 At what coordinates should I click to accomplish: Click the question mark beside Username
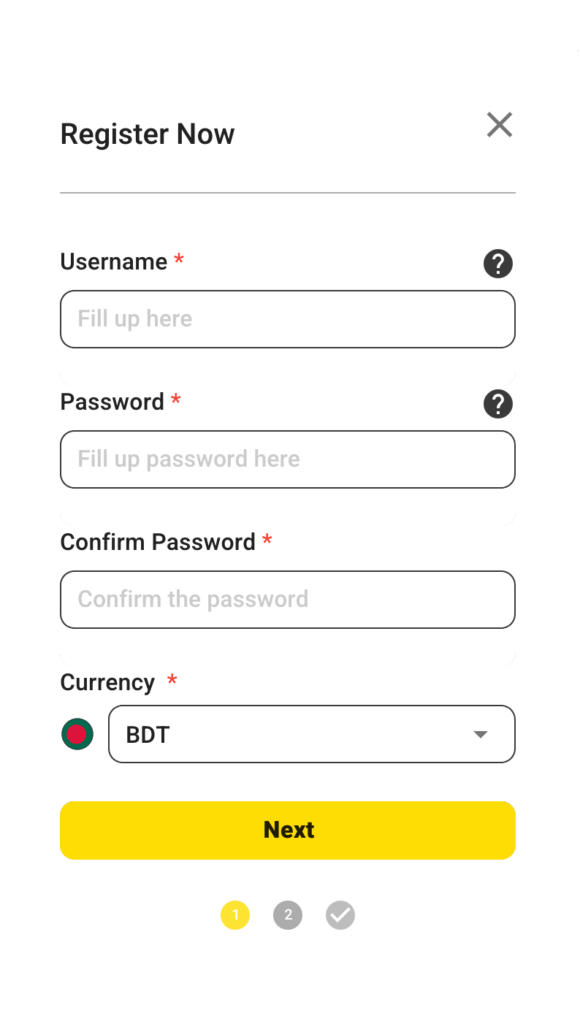(497, 264)
